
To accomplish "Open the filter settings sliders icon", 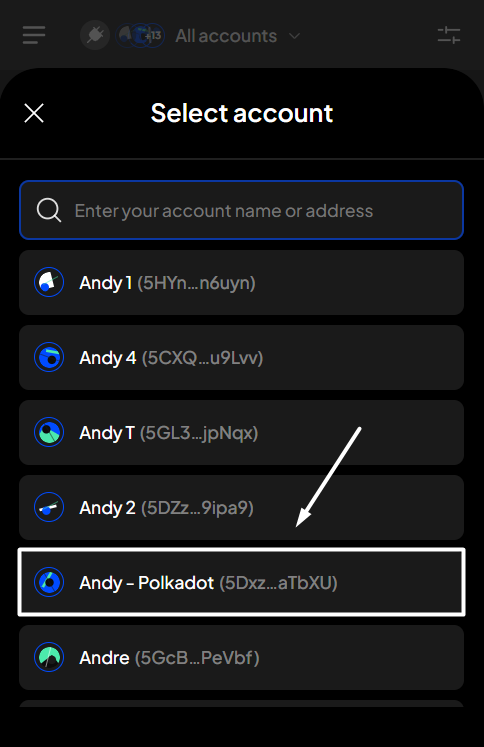I will pyautogui.click(x=449, y=35).
